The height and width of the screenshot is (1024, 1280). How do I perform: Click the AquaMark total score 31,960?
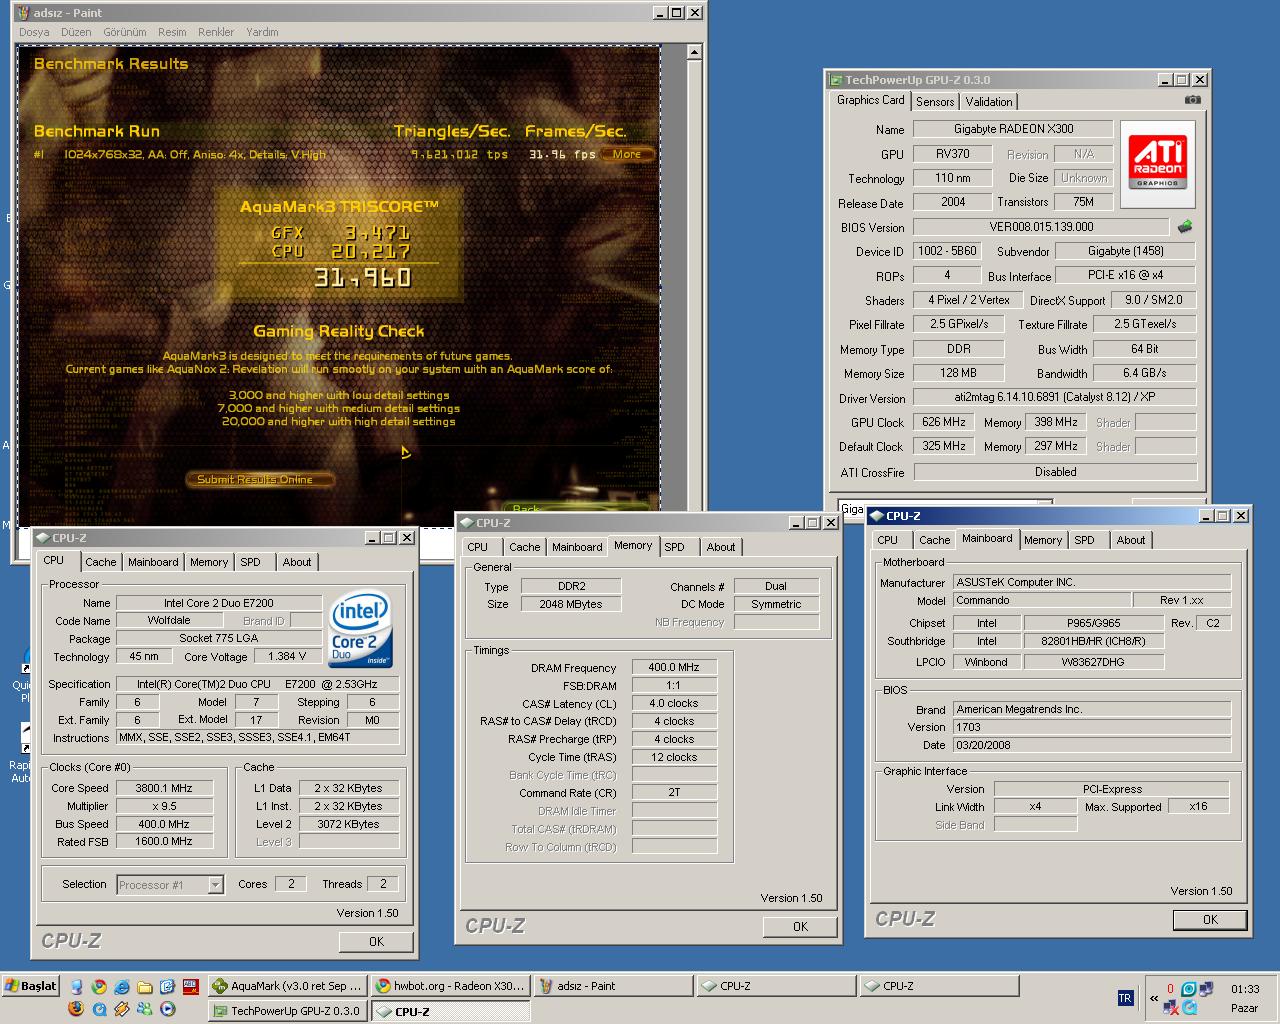(x=362, y=277)
